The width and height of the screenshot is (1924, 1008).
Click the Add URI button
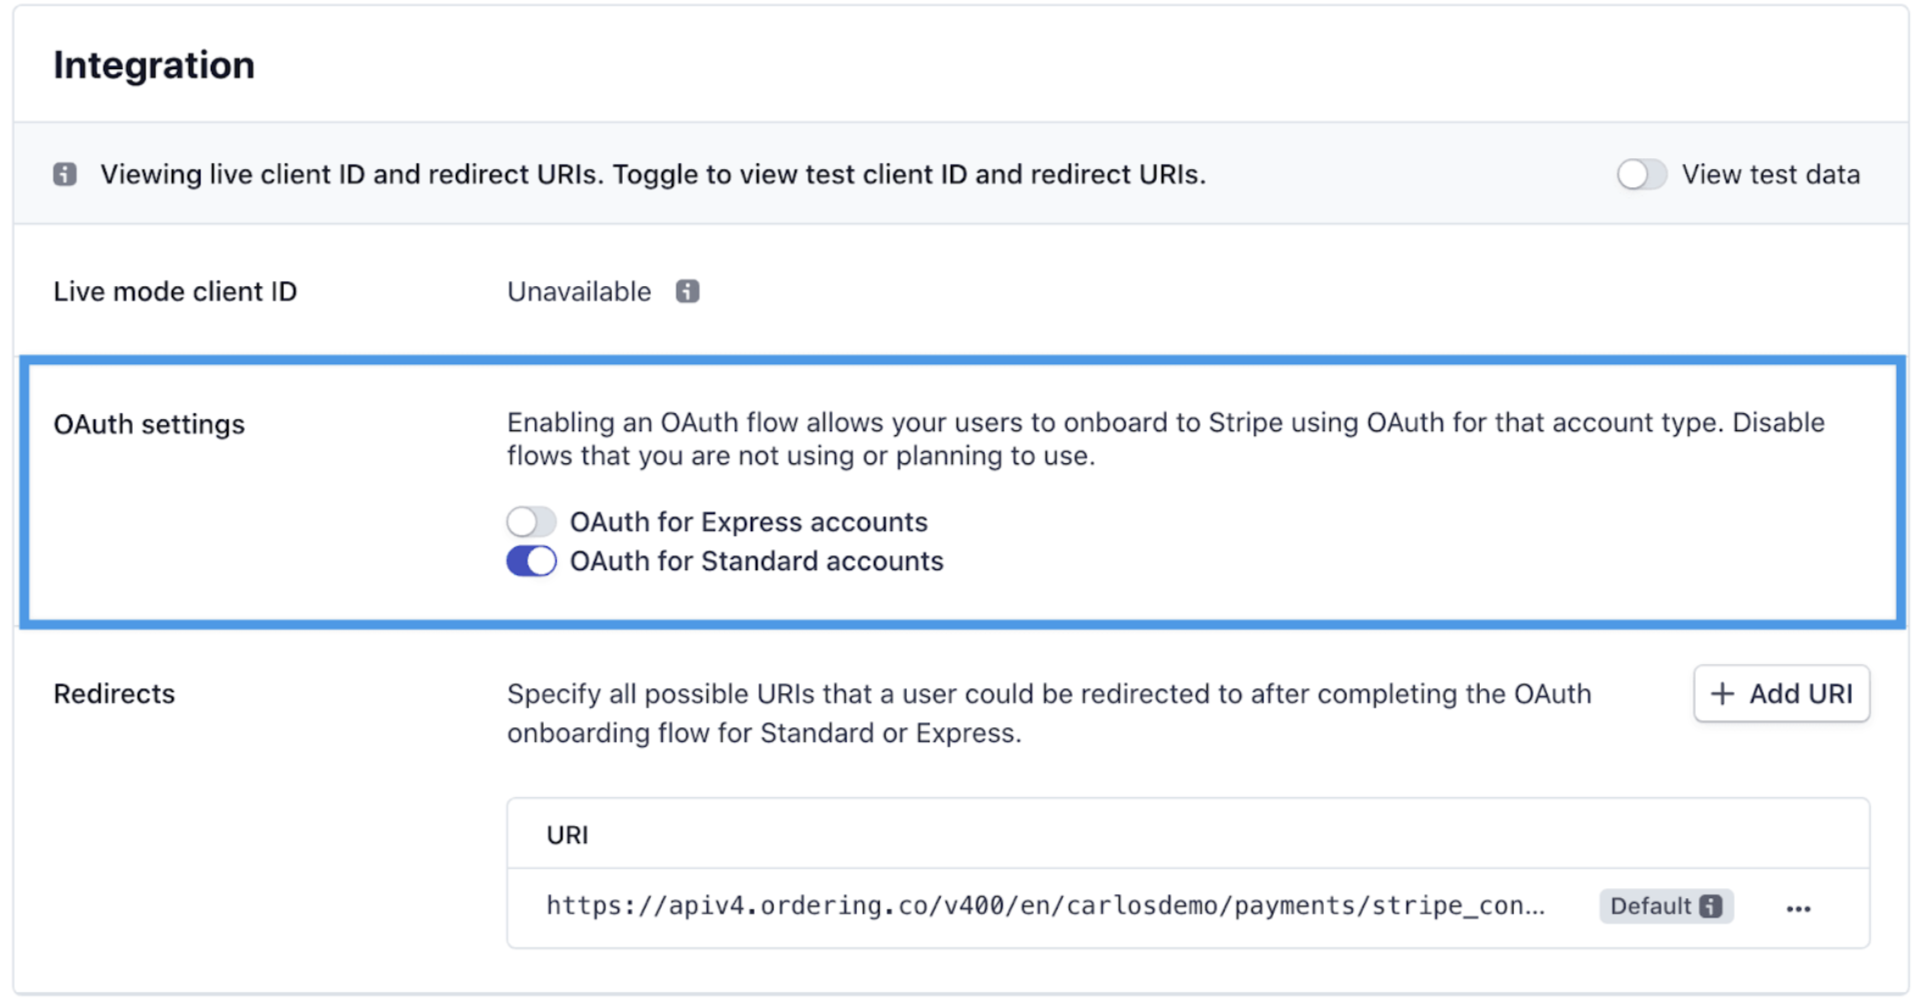pos(1782,694)
